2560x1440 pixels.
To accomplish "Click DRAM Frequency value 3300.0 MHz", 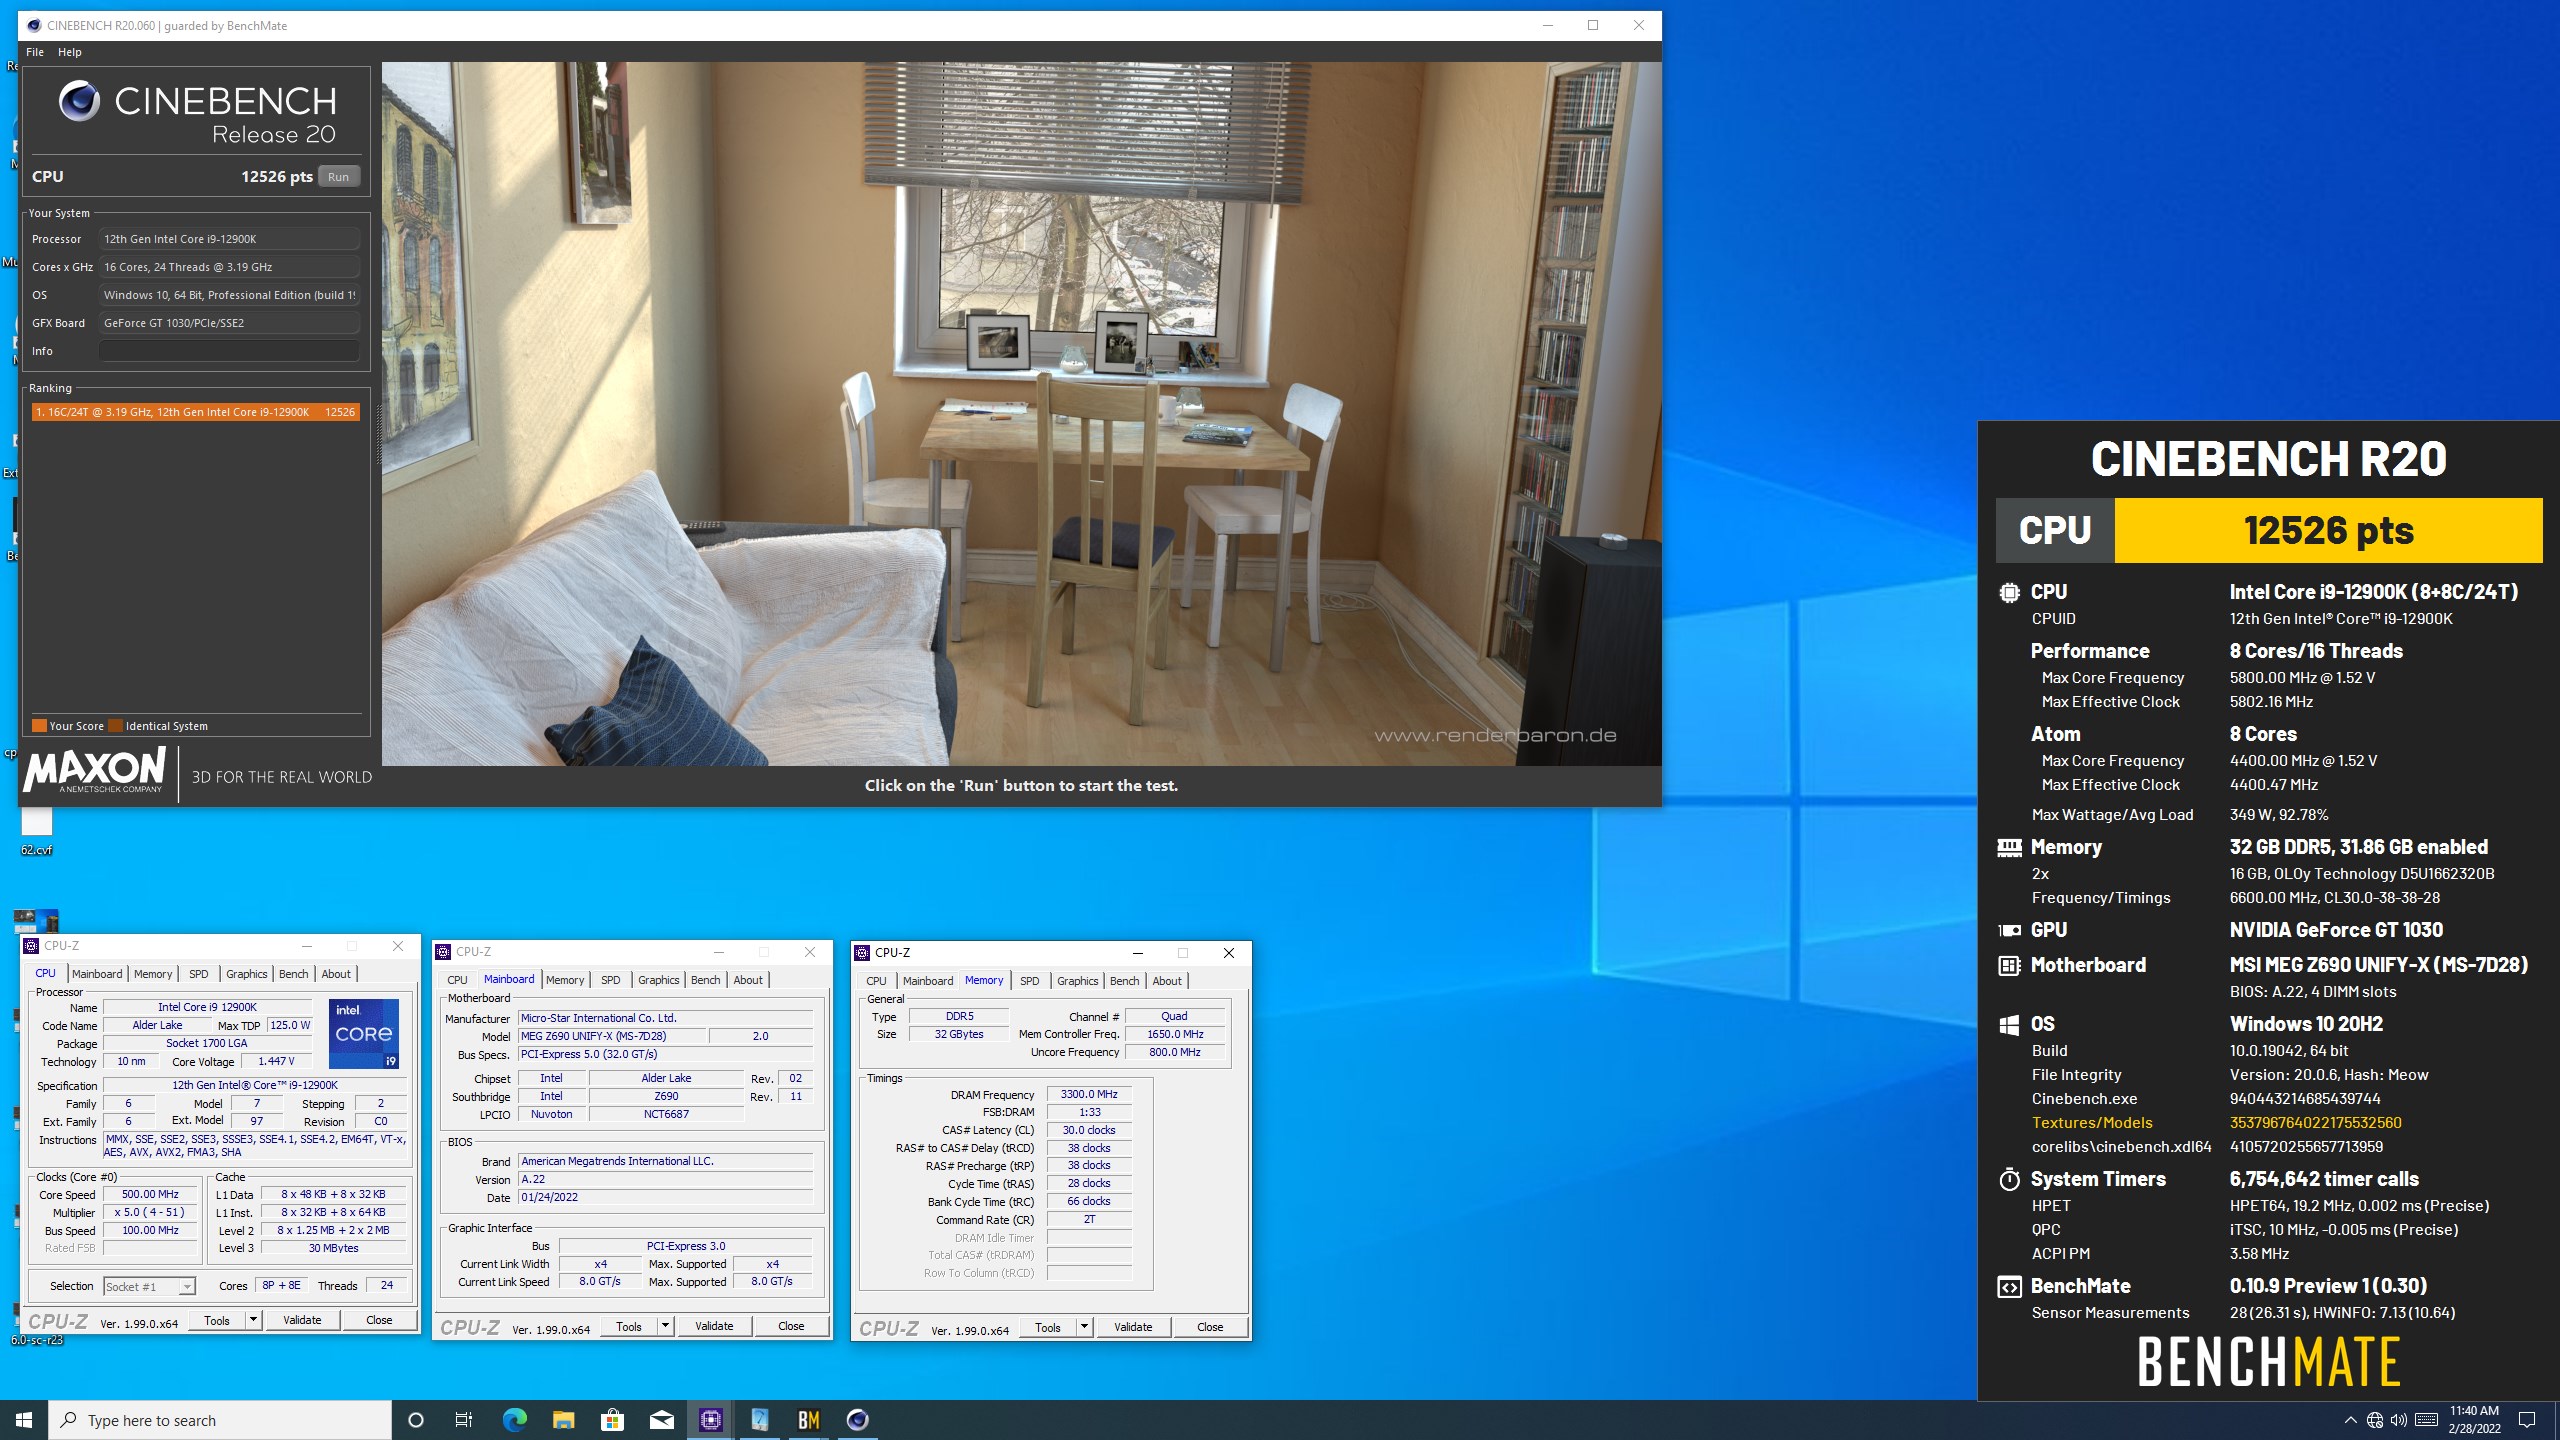I will tap(1089, 1094).
